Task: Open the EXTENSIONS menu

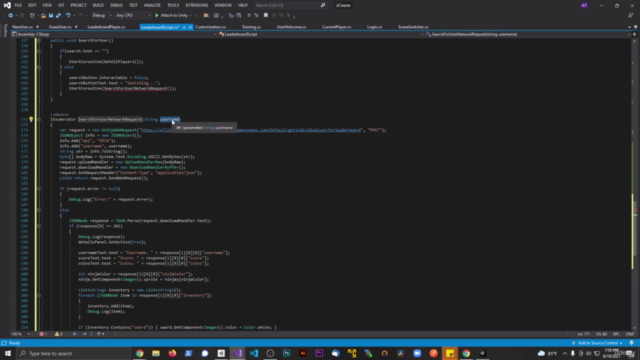Action: (197, 5)
